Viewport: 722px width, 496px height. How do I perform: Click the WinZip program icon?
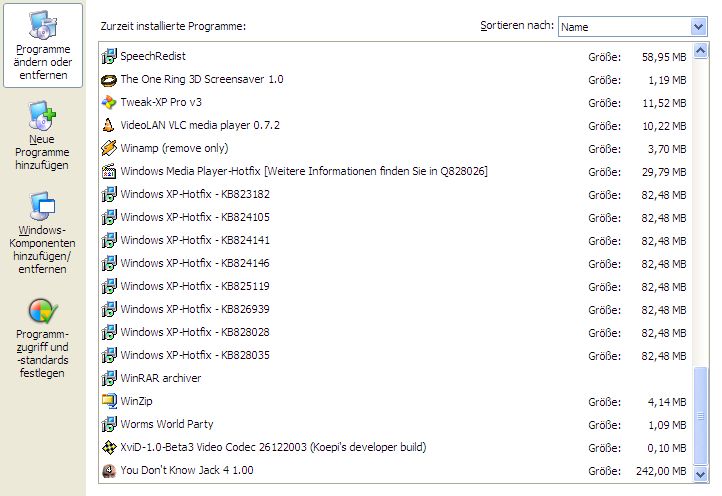tap(109, 402)
